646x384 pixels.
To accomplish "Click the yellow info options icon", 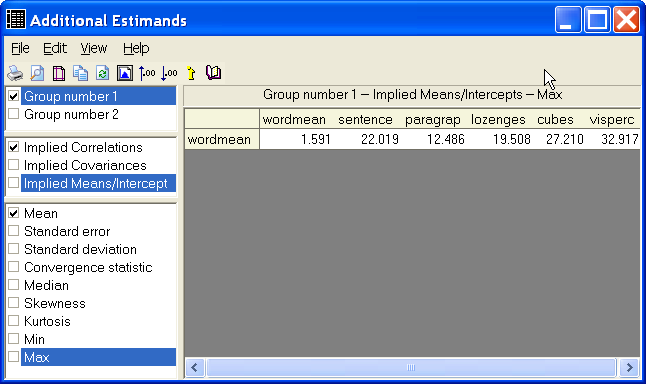I will tap(191, 73).
